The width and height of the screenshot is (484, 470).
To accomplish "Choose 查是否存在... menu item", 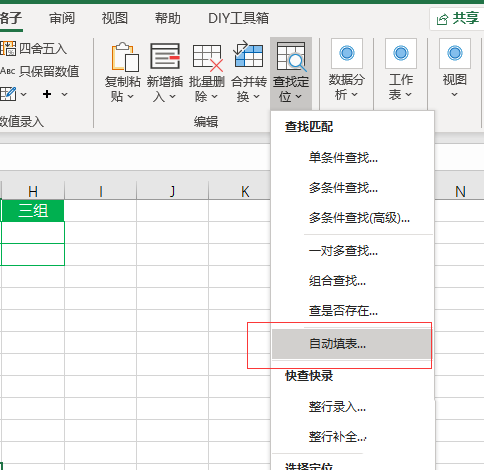I will tap(352, 311).
